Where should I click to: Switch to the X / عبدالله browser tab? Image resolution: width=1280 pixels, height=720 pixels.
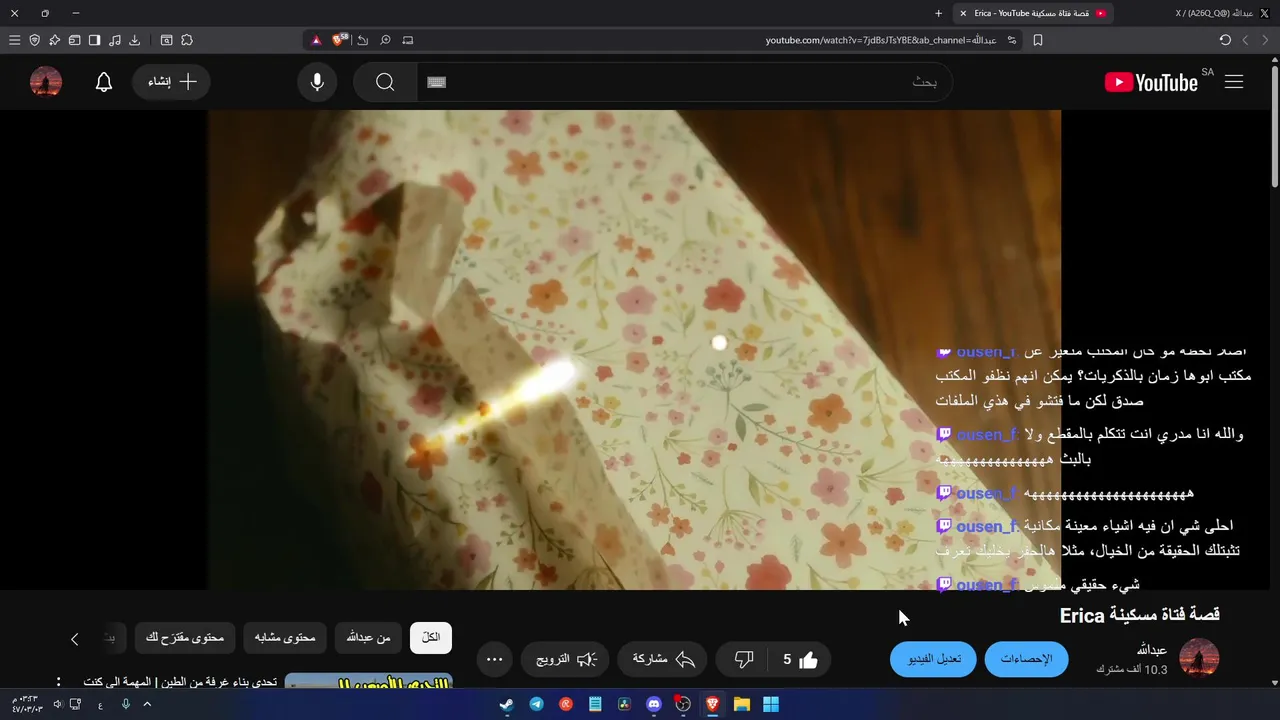pyautogui.click(x=1221, y=13)
